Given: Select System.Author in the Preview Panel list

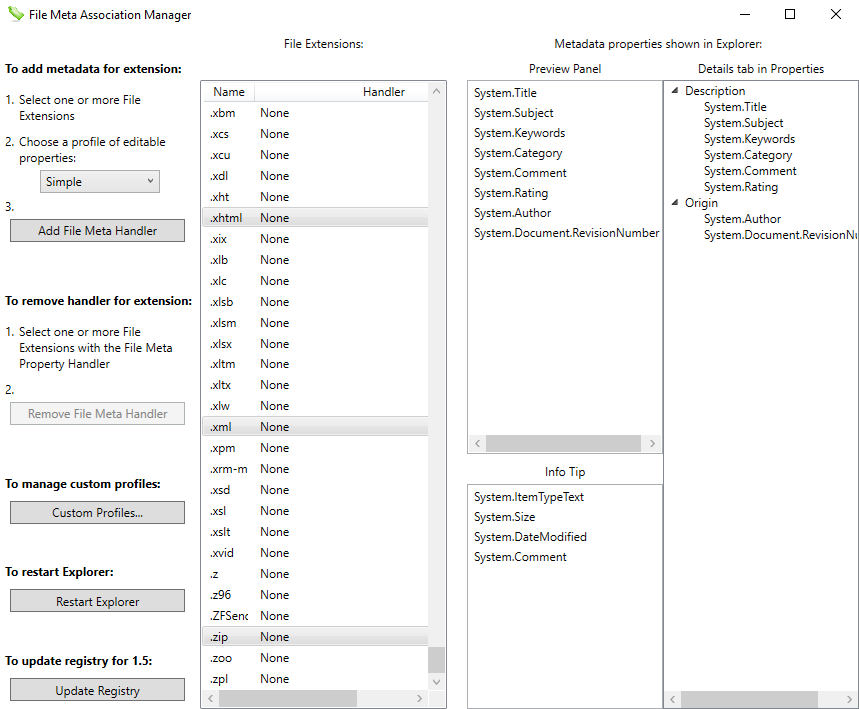Looking at the screenshot, I should pyautogui.click(x=512, y=212).
